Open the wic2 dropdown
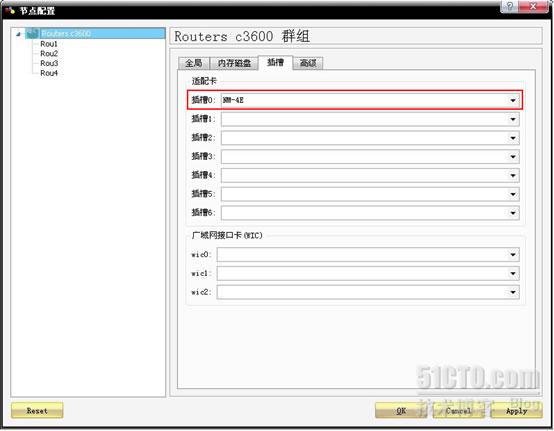Screen dimensions: 554x431 [368, 292]
